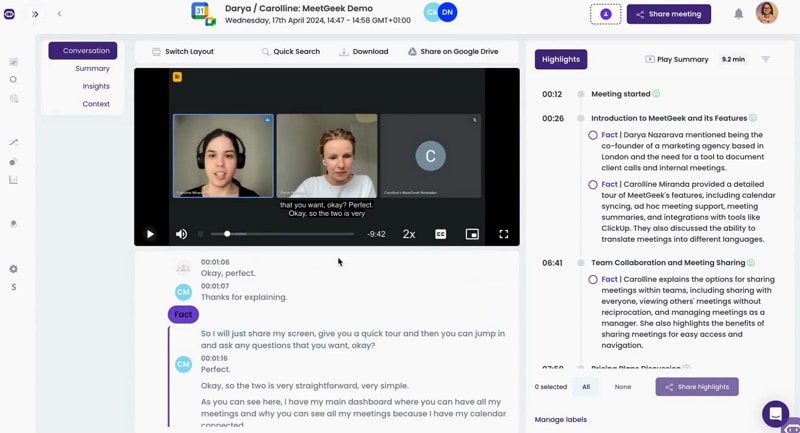
Task: Click the MeetGeek logo icon
Action: click(x=9, y=14)
